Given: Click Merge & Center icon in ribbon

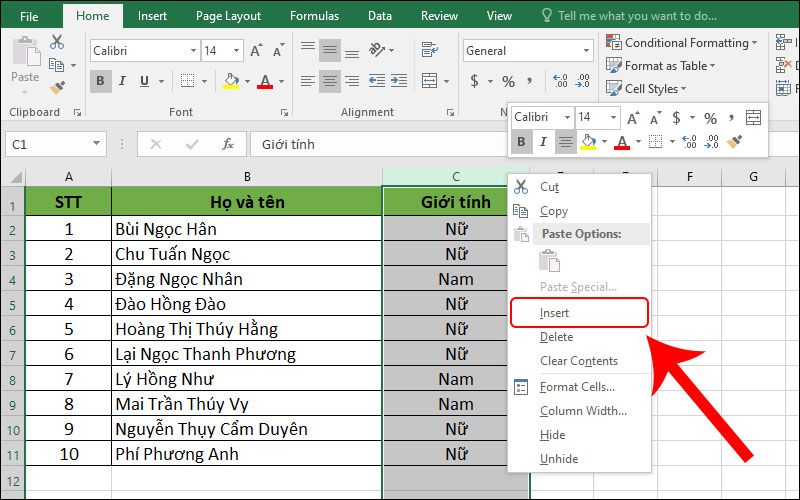Looking at the screenshot, I should (430, 81).
